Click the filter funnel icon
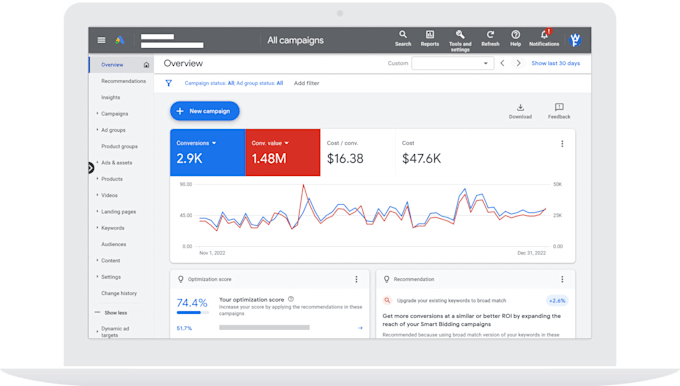680x386 pixels. click(x=169, y=83)
